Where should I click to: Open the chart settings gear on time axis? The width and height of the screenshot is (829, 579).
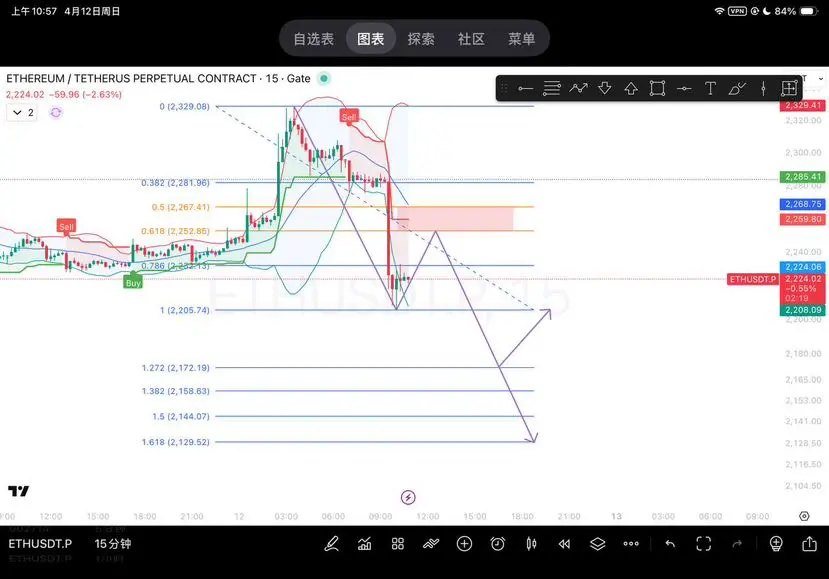click(x=804, y=516)
